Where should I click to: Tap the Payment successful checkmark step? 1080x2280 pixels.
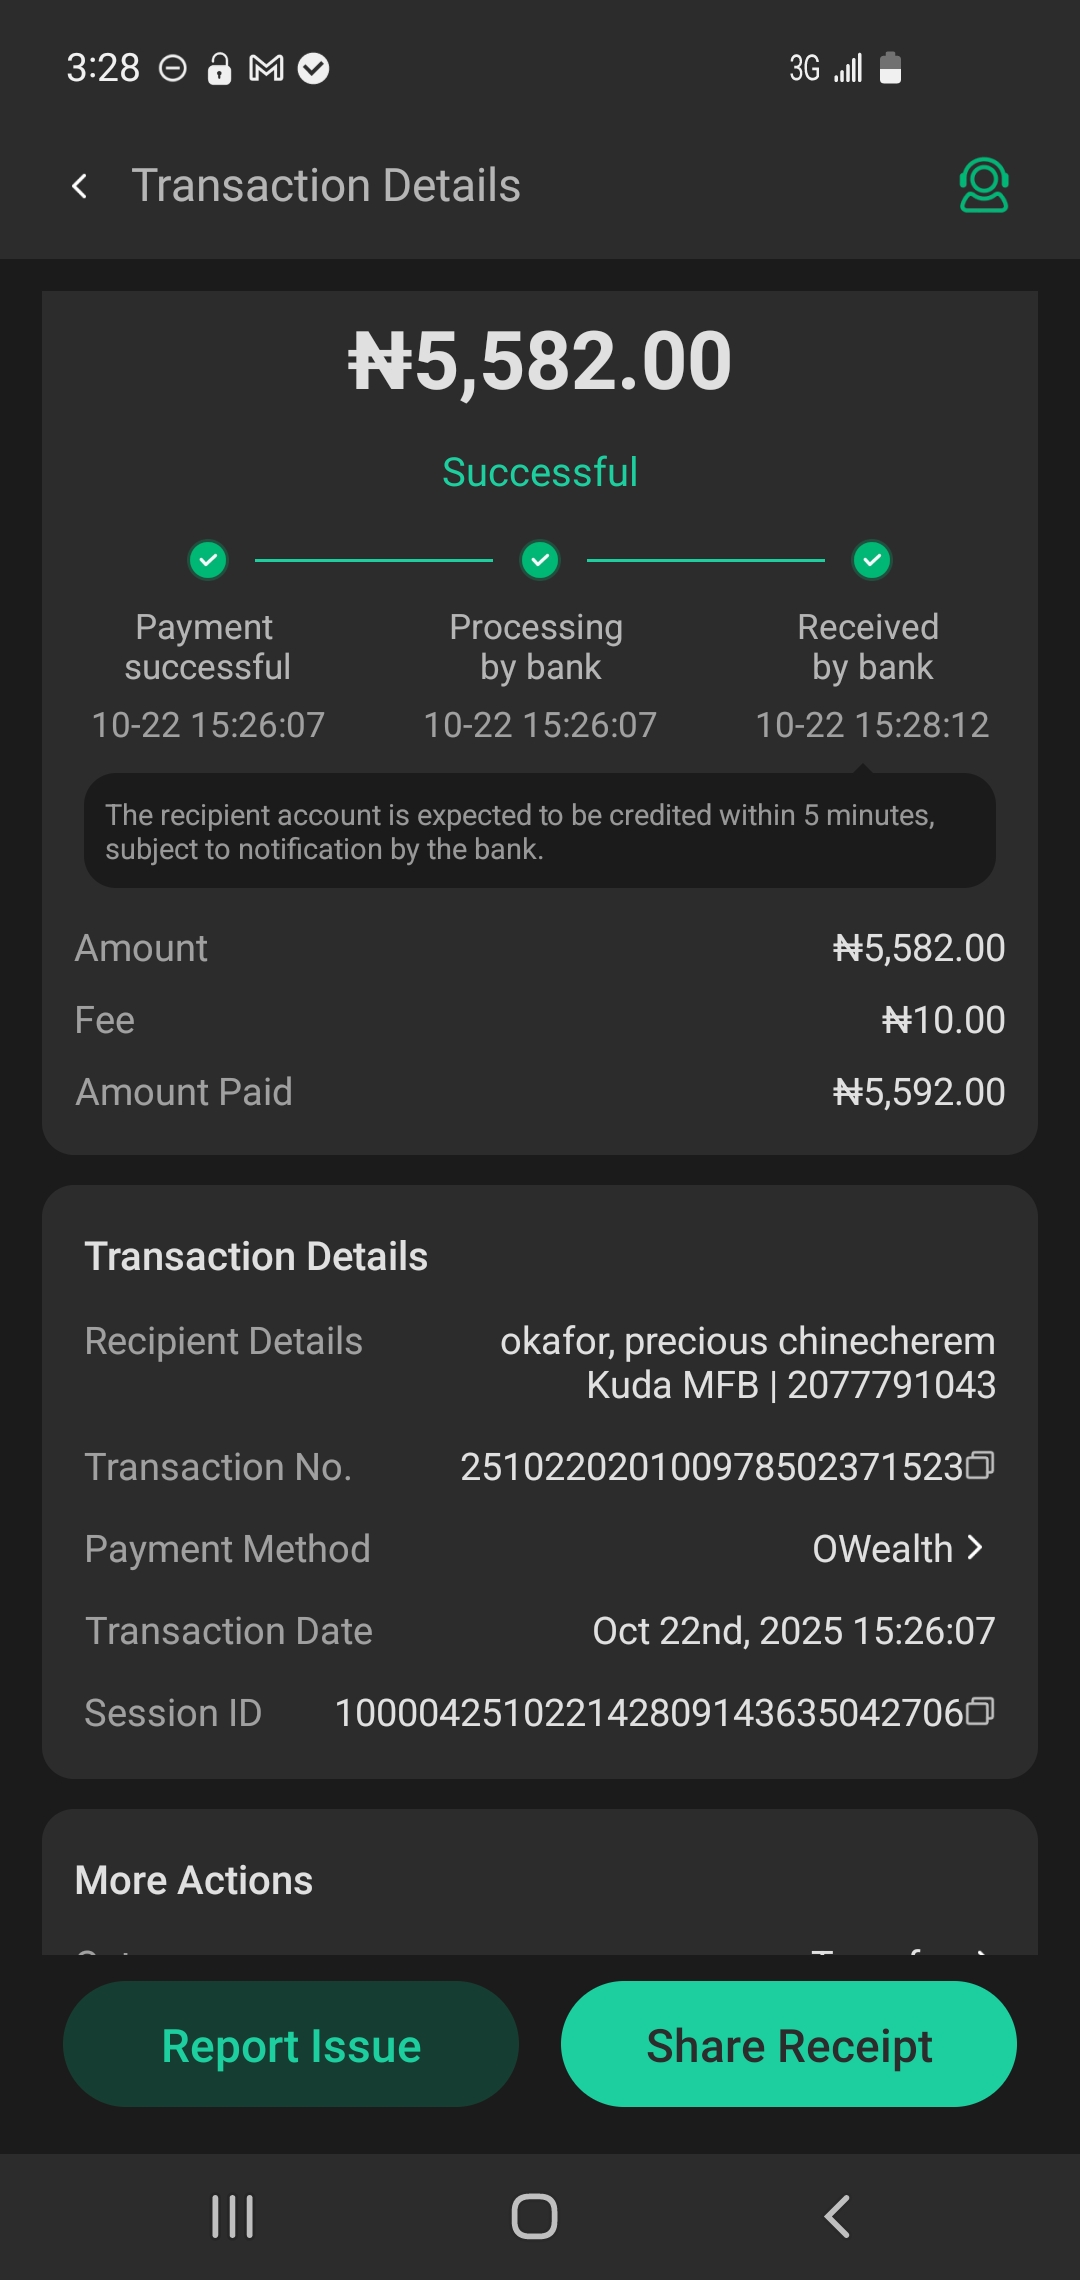click(x=208, y=560)
